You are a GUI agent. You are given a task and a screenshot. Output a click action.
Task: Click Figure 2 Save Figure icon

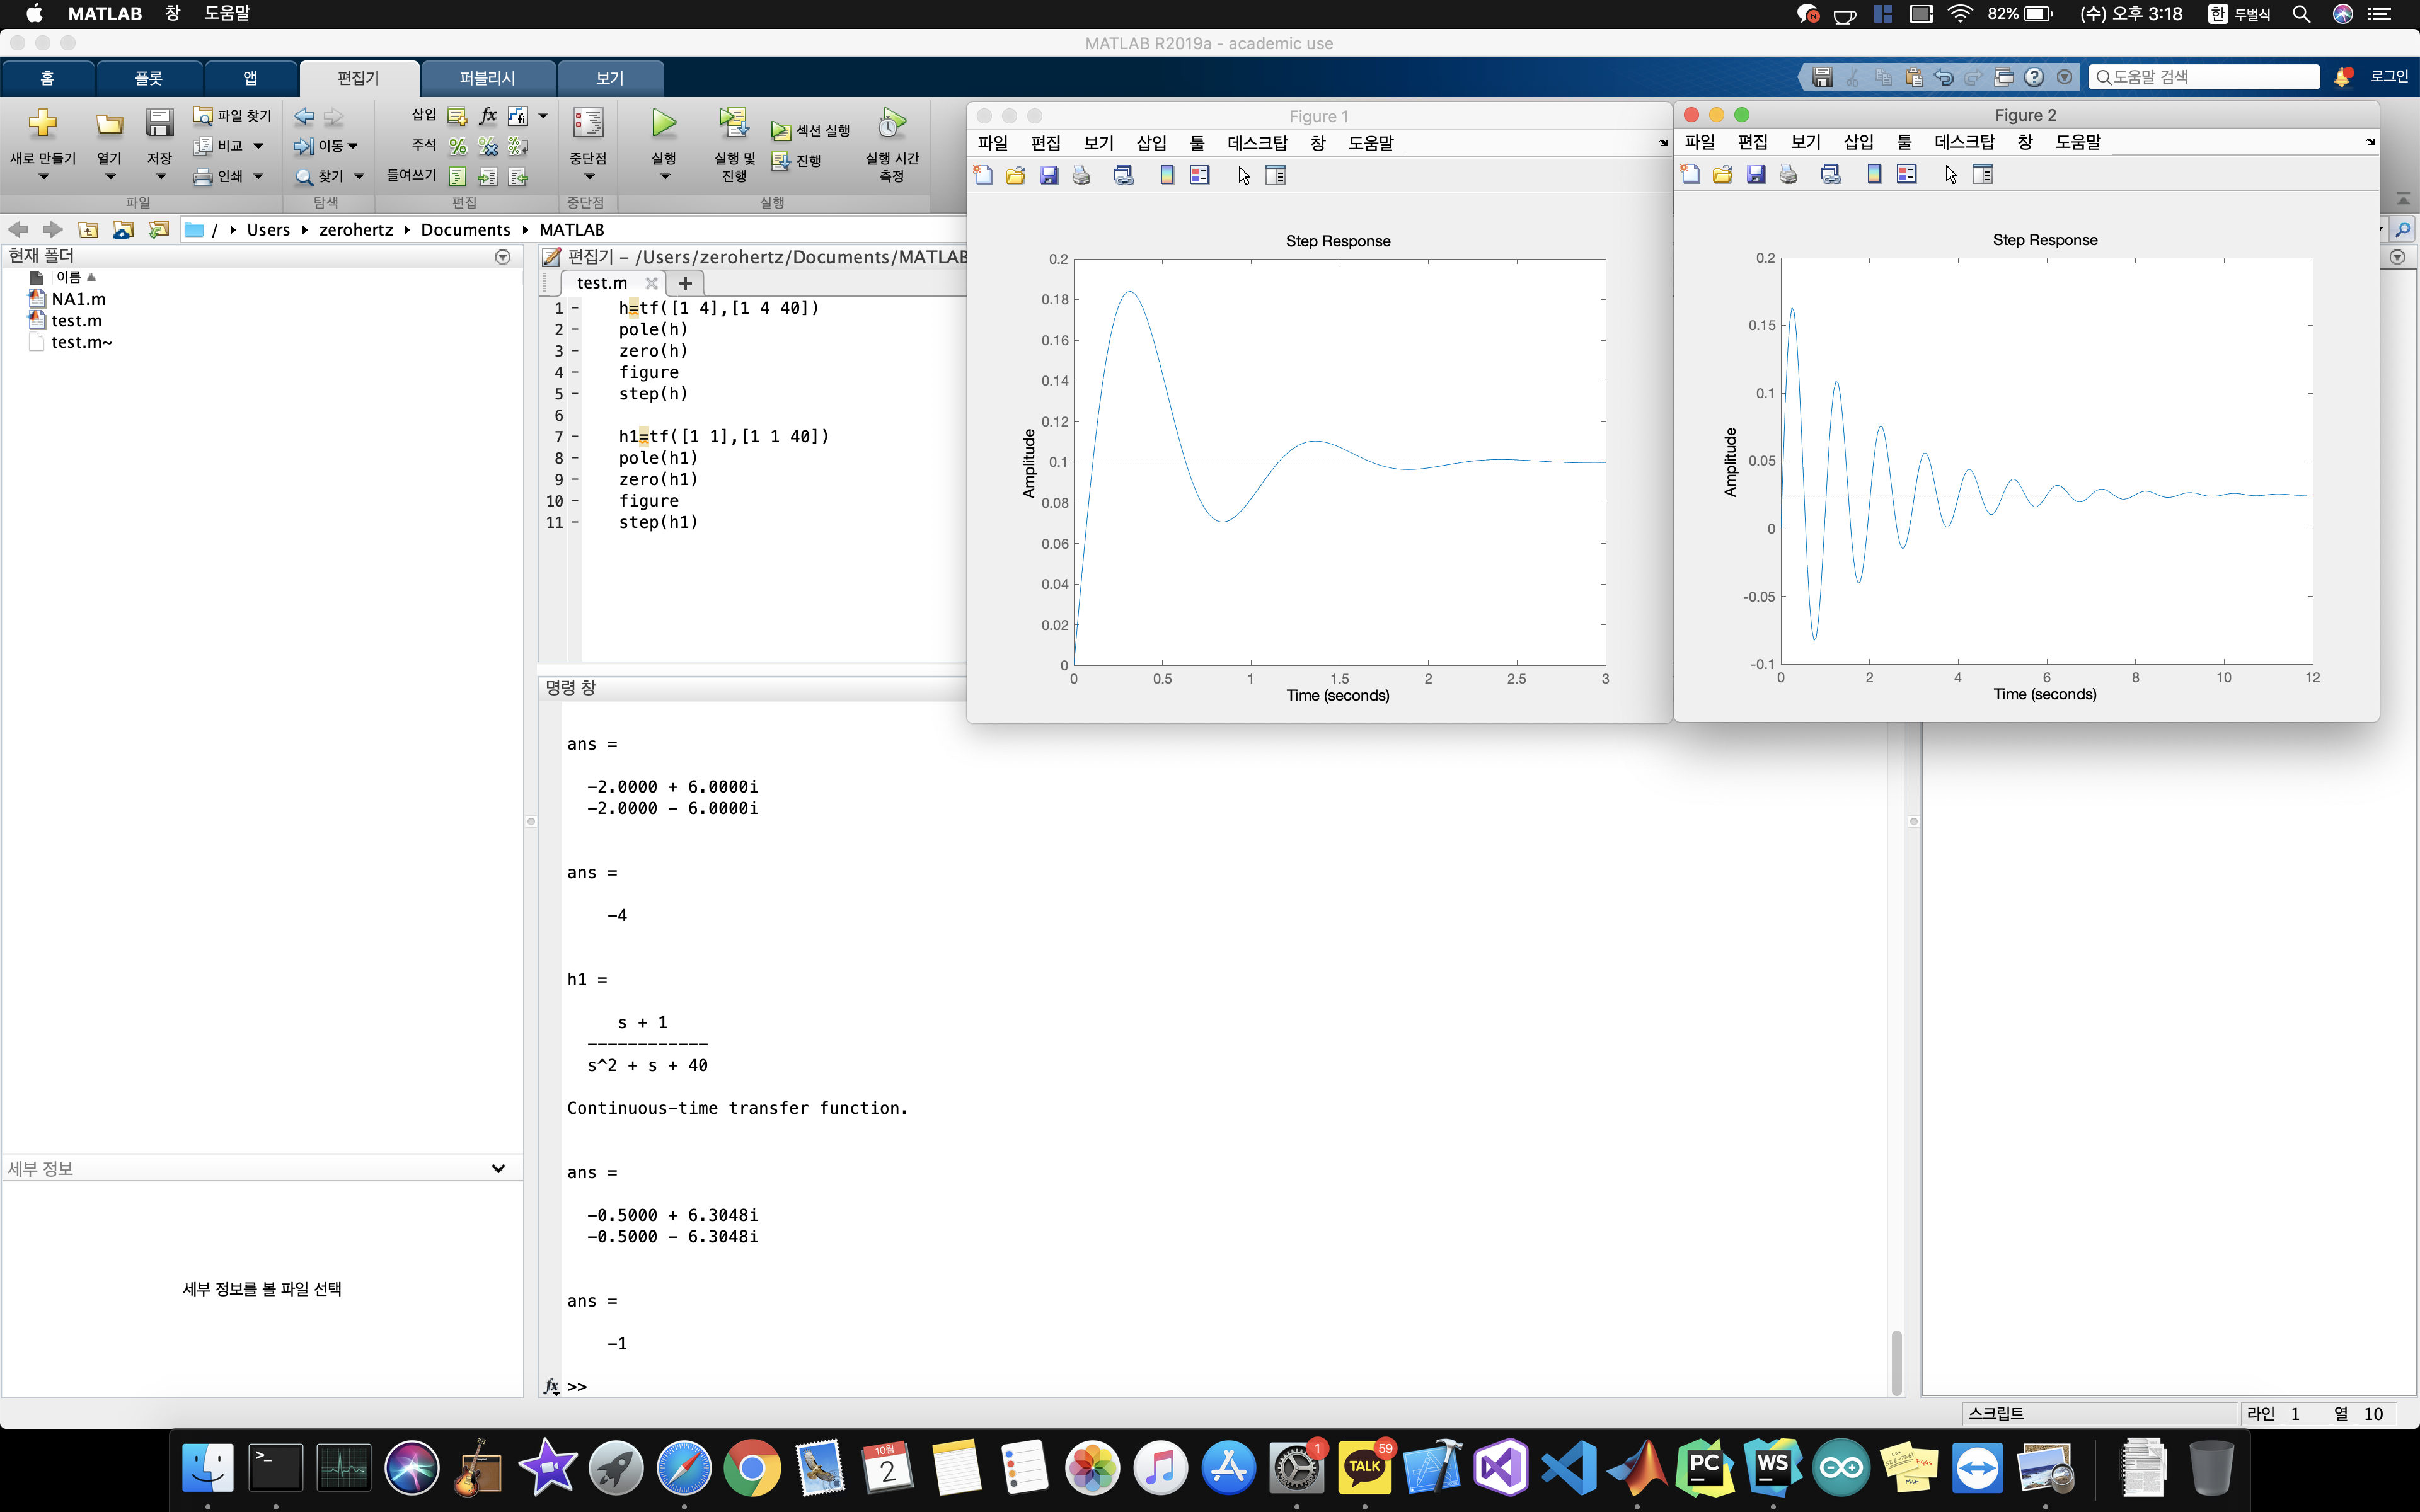coord(1755,175)
